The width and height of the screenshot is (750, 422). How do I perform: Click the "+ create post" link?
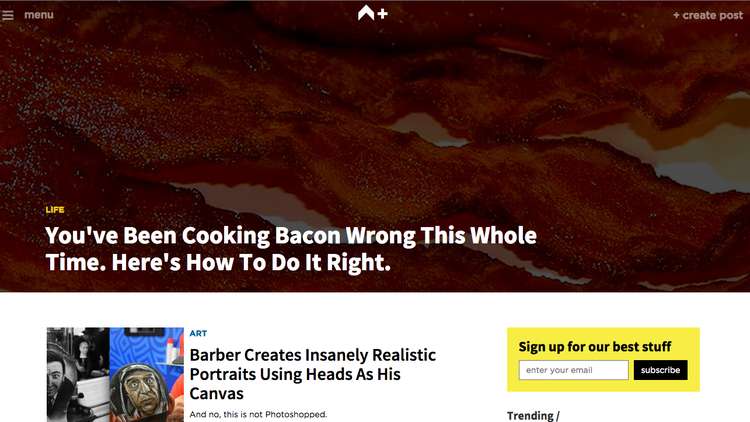(x=708, y=15)
